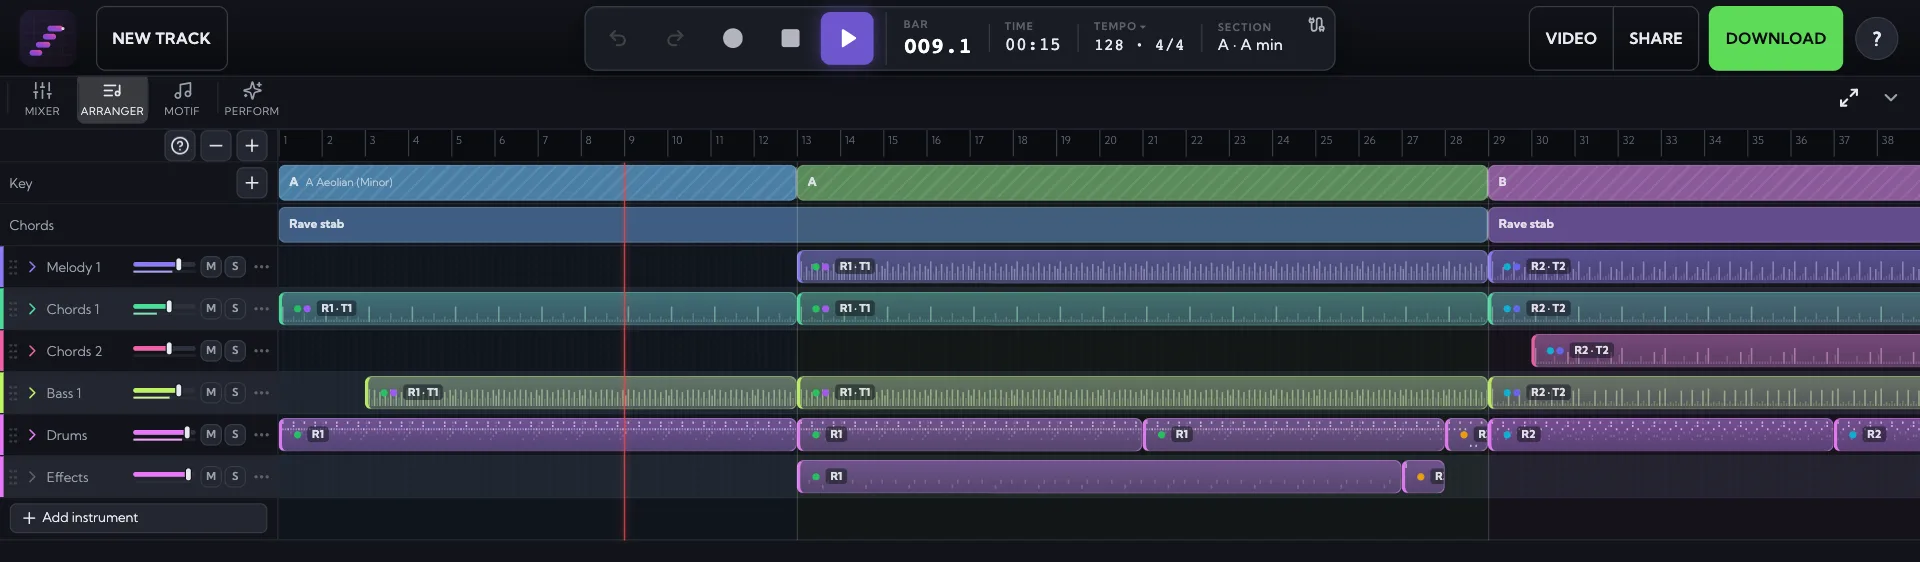The width and height of the screenshot is (1920, 562).
Task: Open the Motif tab
Action: (182, 99)
